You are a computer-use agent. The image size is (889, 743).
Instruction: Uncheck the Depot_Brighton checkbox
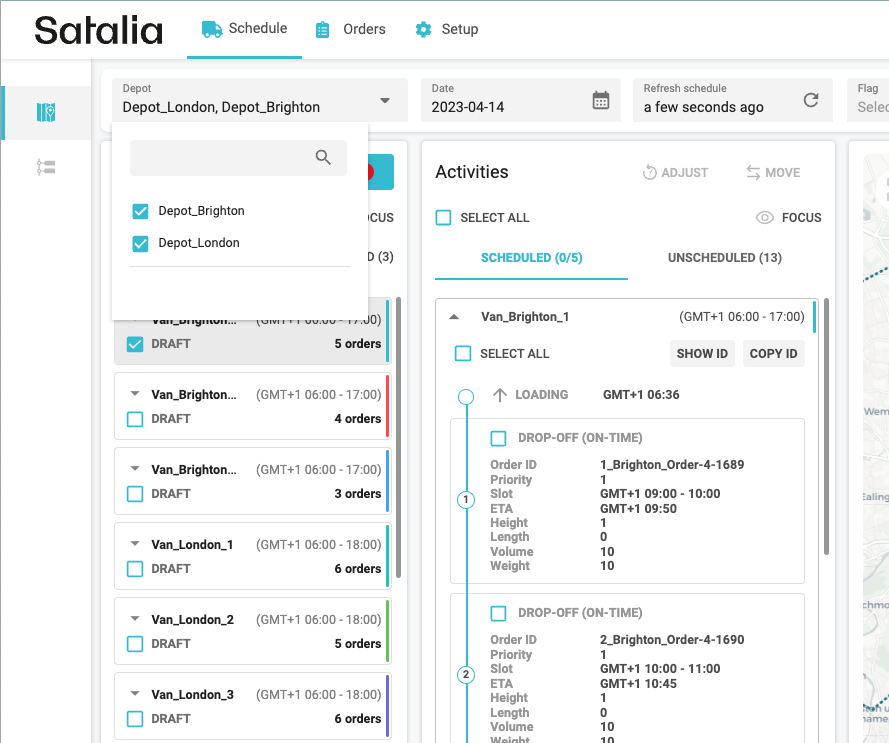[x=141, y=211]
